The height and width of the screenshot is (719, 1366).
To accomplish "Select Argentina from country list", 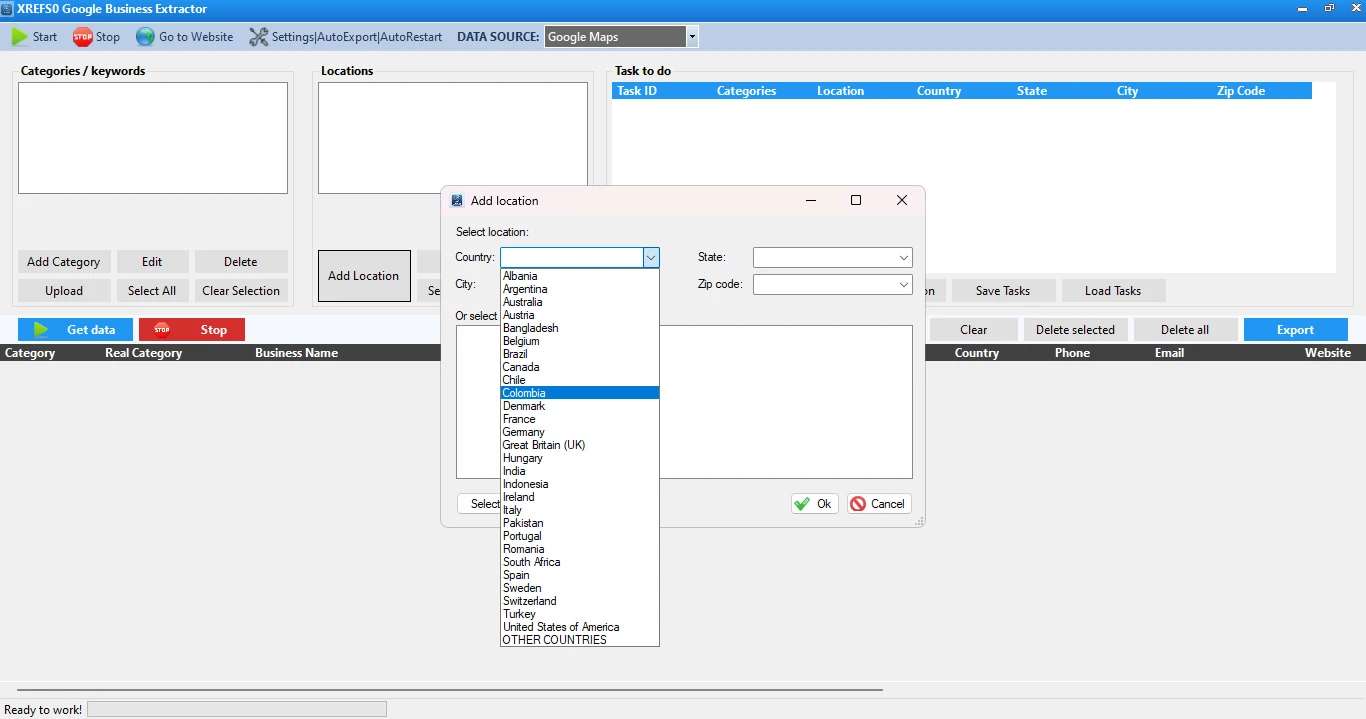I will 579,289.
